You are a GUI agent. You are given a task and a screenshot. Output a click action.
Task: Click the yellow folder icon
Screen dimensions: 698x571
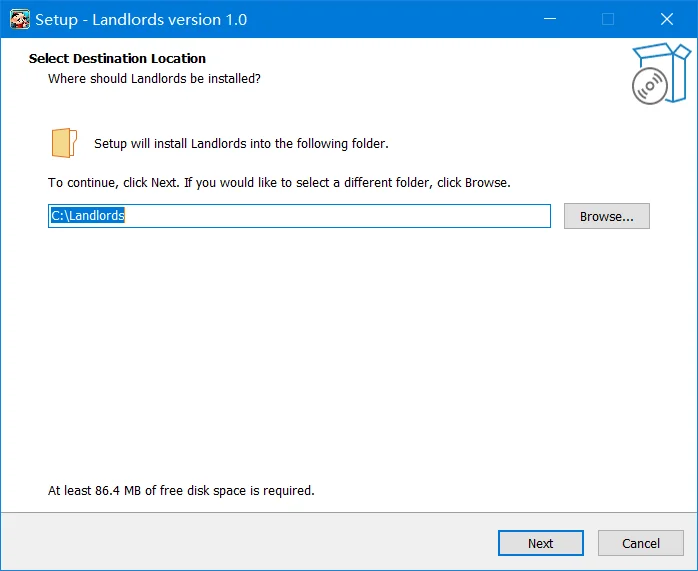pos(65,143)
